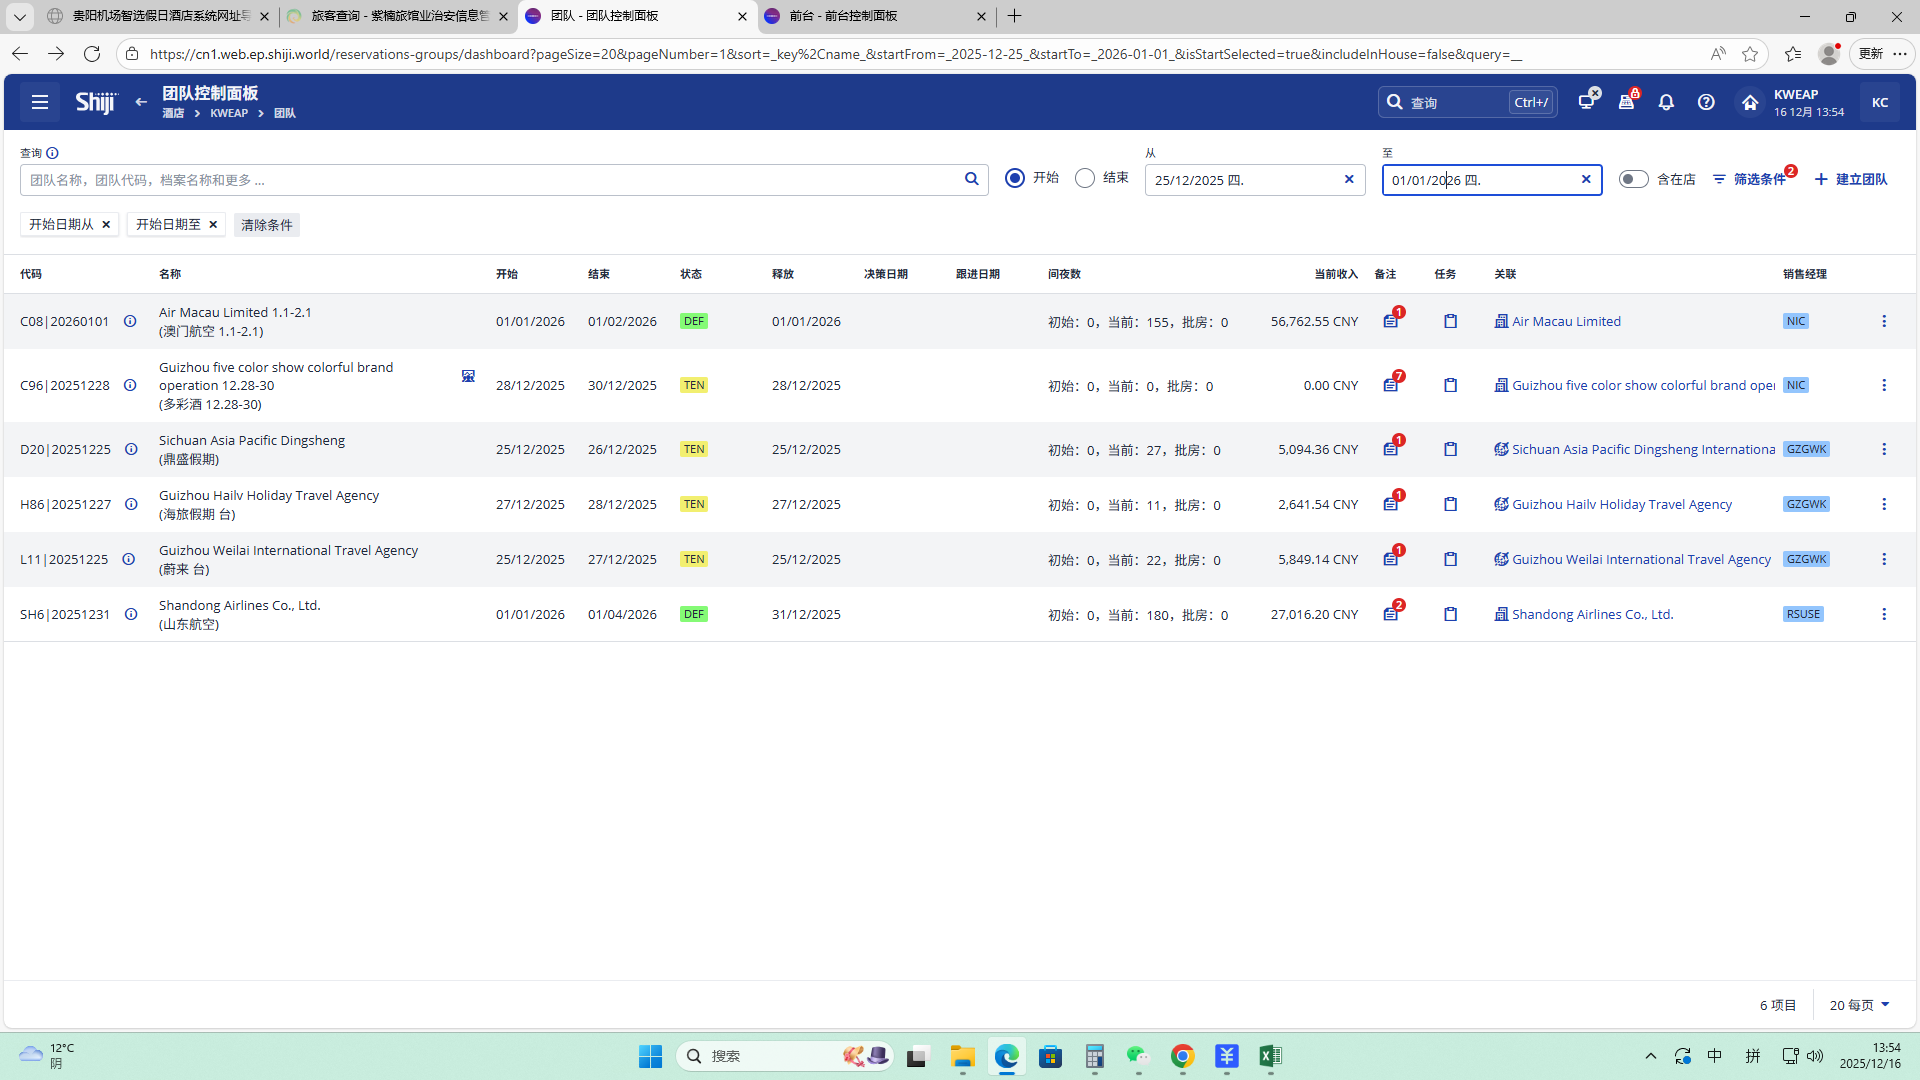Select the 结束 radio button
Image resolution: width=1920 pixels, height=1080 pixels.
(x=1085, y=178)
